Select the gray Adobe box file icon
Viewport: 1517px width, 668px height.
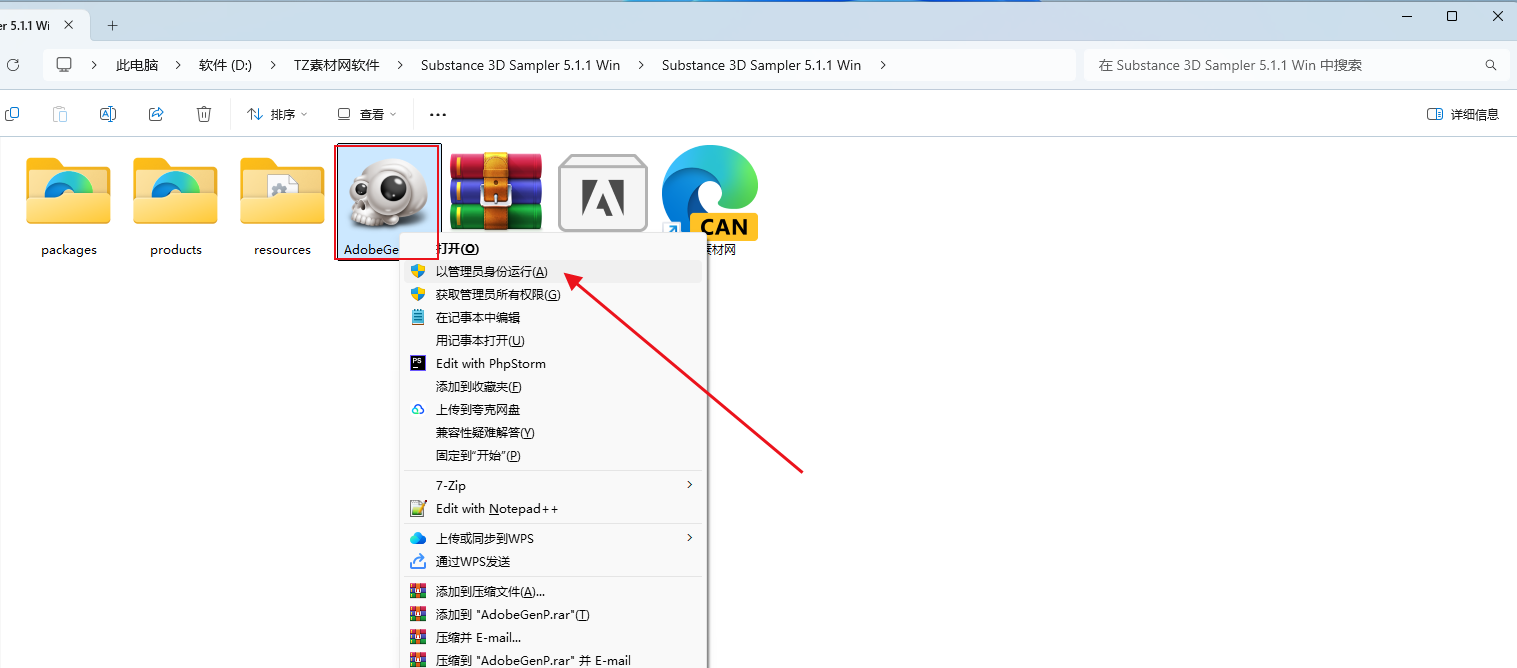(603, 192)
